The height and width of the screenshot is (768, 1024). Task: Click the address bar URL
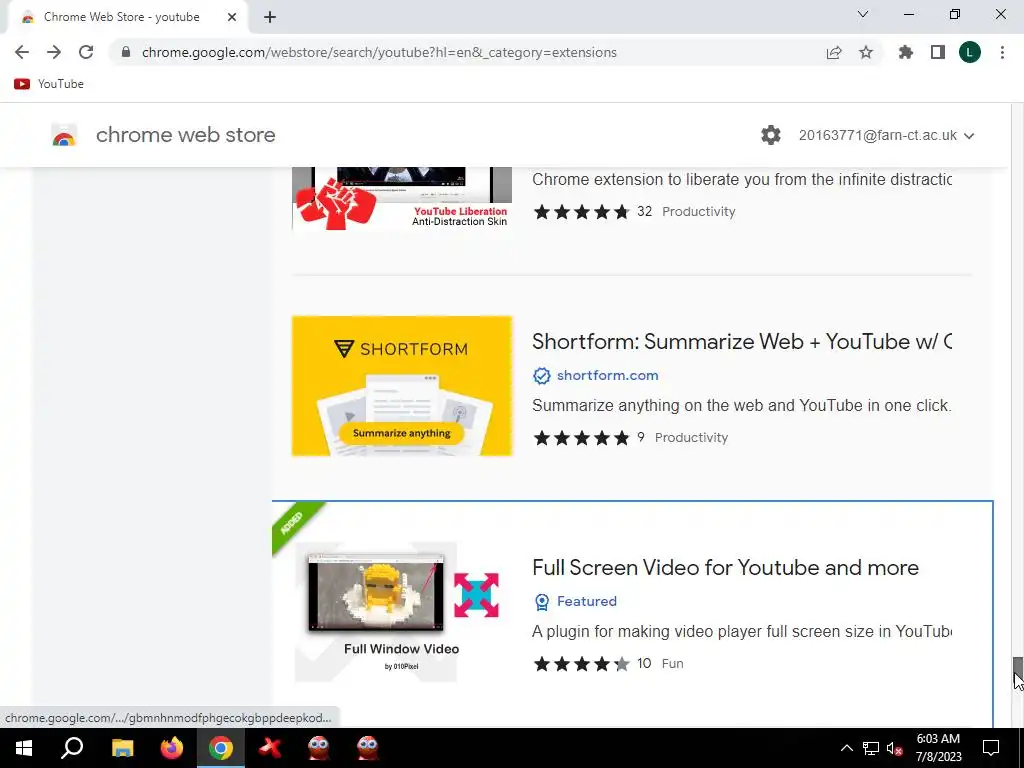pyautogui.click(x=379, y=52)
